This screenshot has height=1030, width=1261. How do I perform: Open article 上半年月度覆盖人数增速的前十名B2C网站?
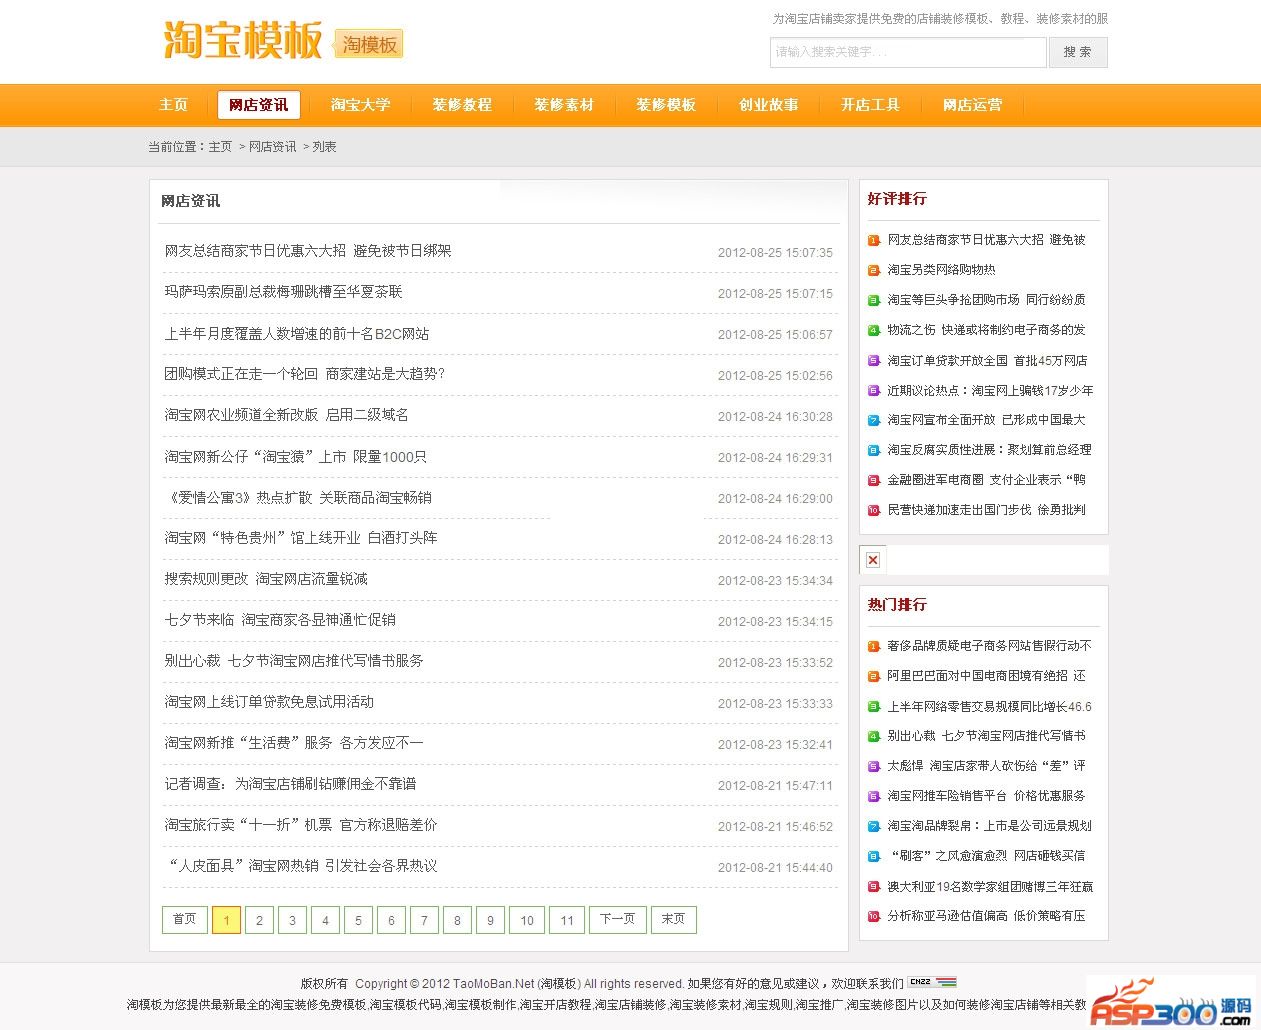[296, 334]
